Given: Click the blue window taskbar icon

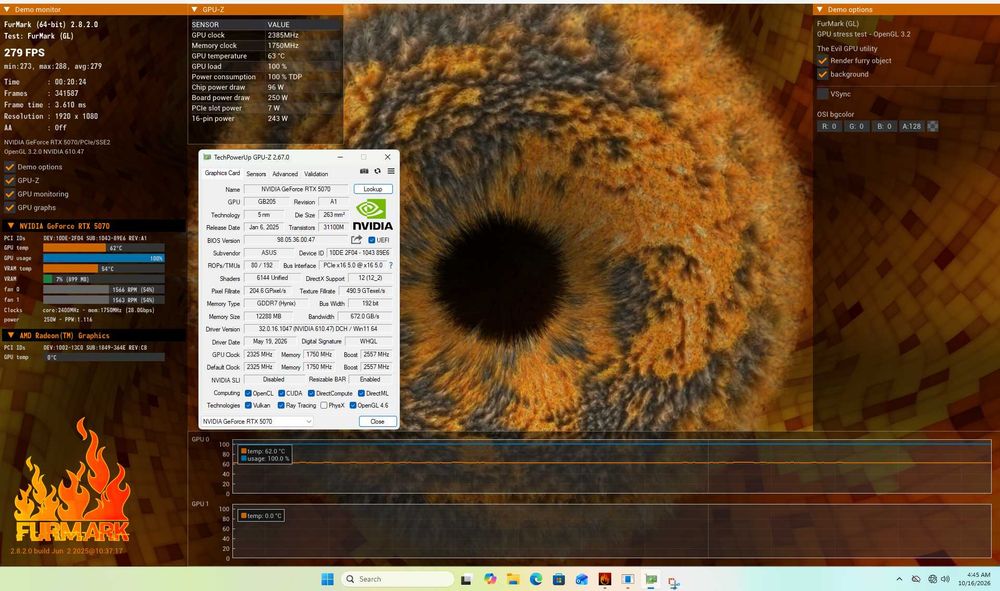Looking at the screenshot, I should [x=628, y=579].
